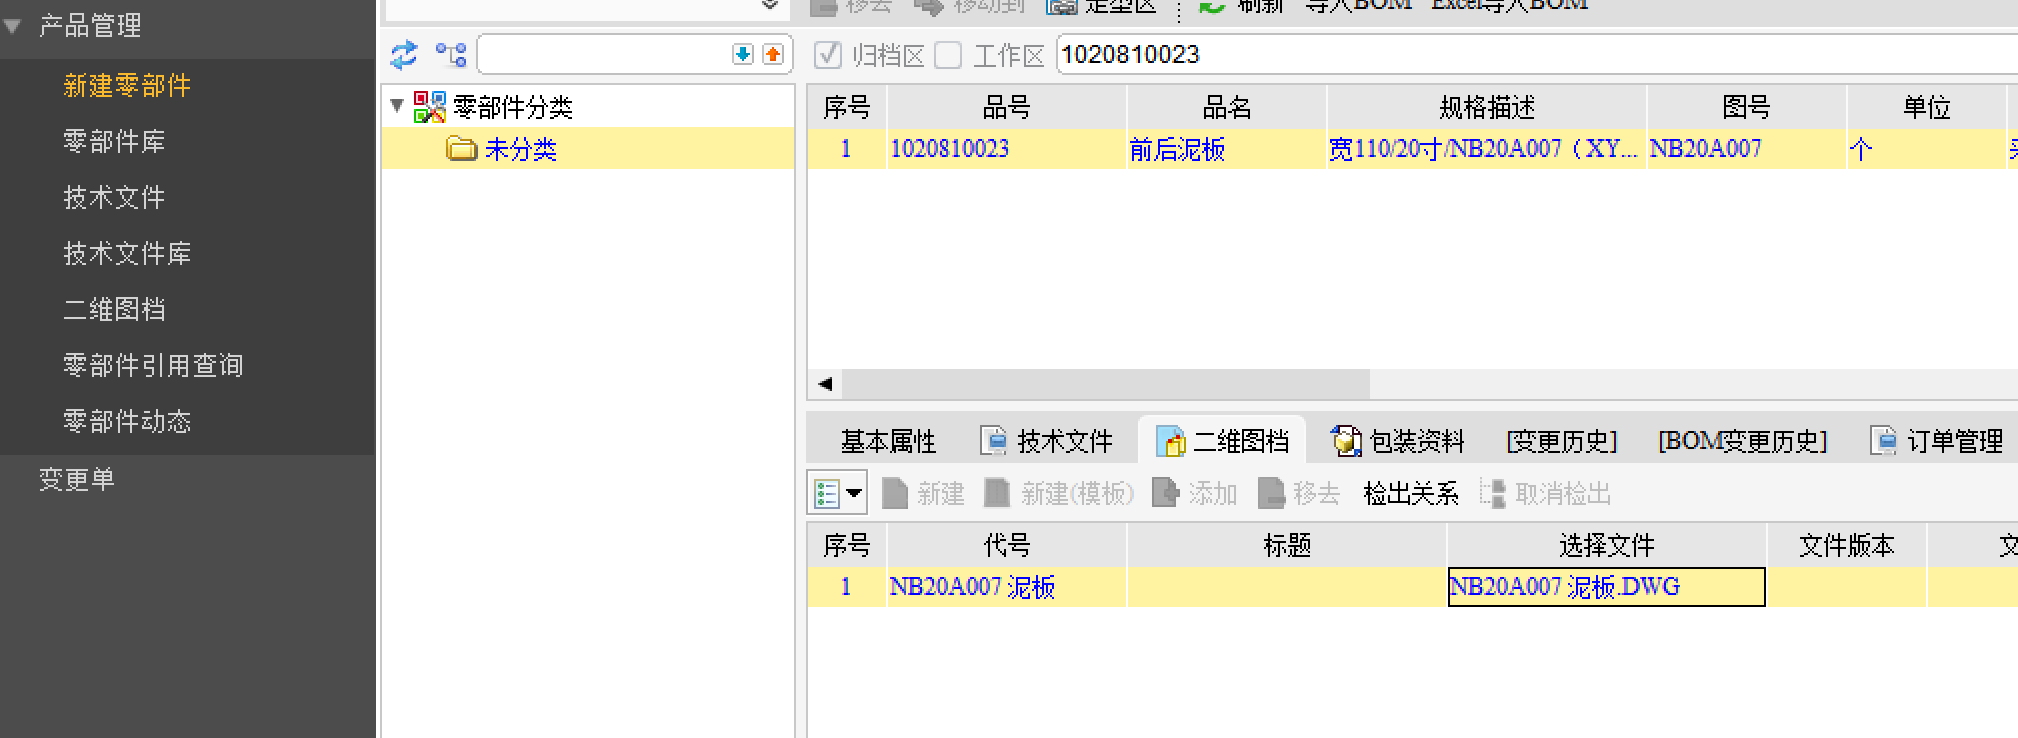Click the blue down-arrow icon in tree search box
Screen dimensions: 2018x738
pyautogui.click(x=743, y=54)
